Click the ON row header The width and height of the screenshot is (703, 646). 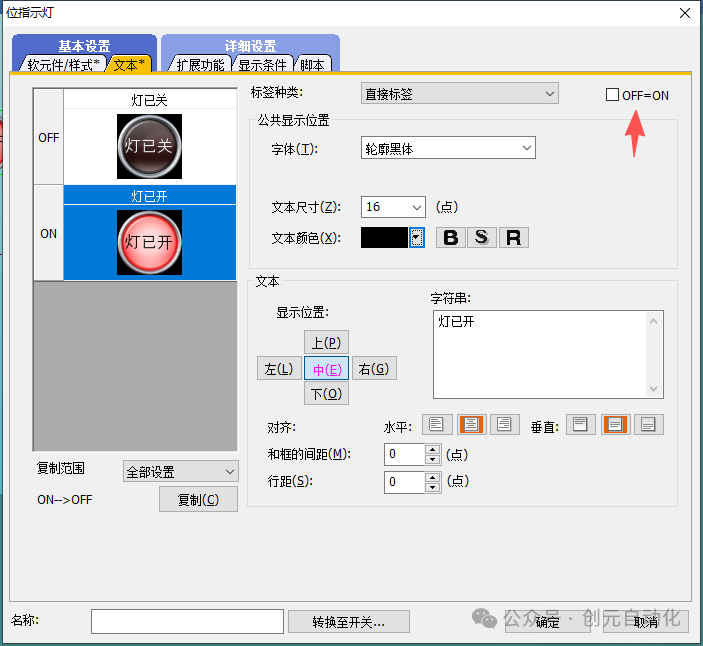click(48, 233)
